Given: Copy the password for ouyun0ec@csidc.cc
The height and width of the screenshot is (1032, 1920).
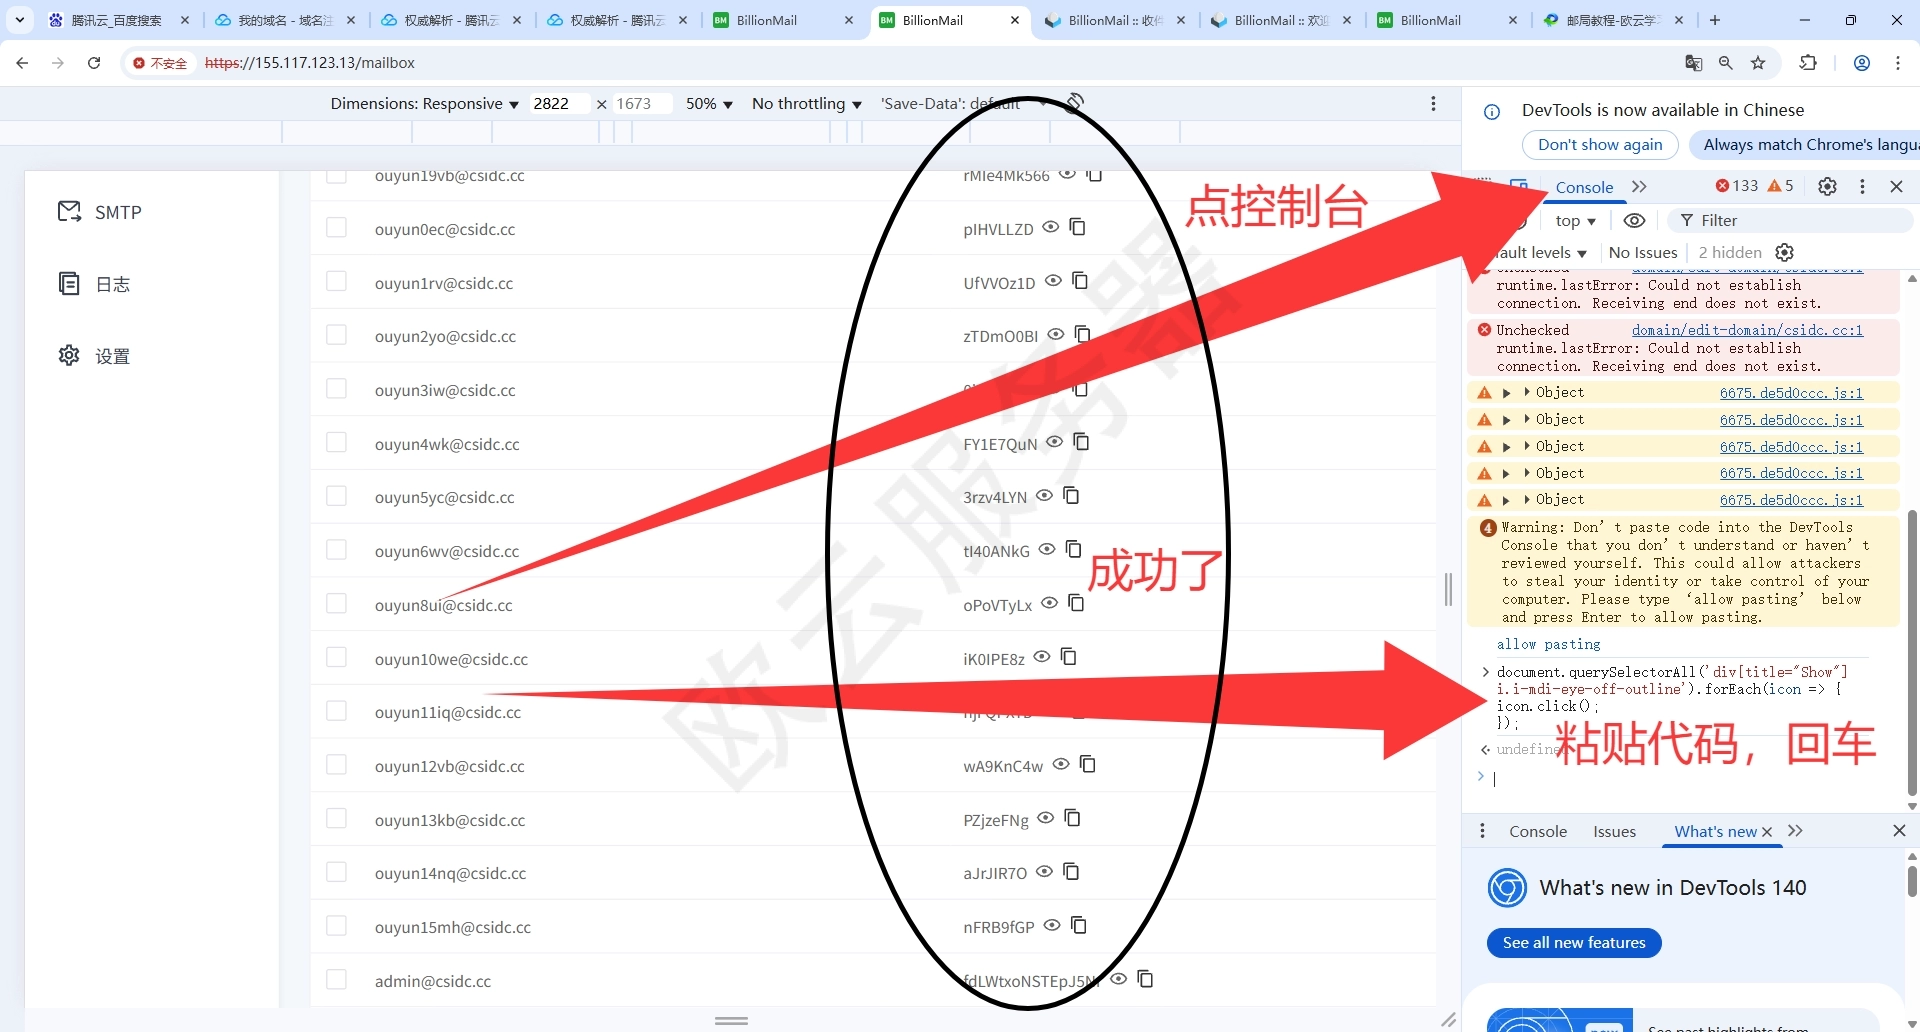Looking at the screenshot, I should 1078,228.
